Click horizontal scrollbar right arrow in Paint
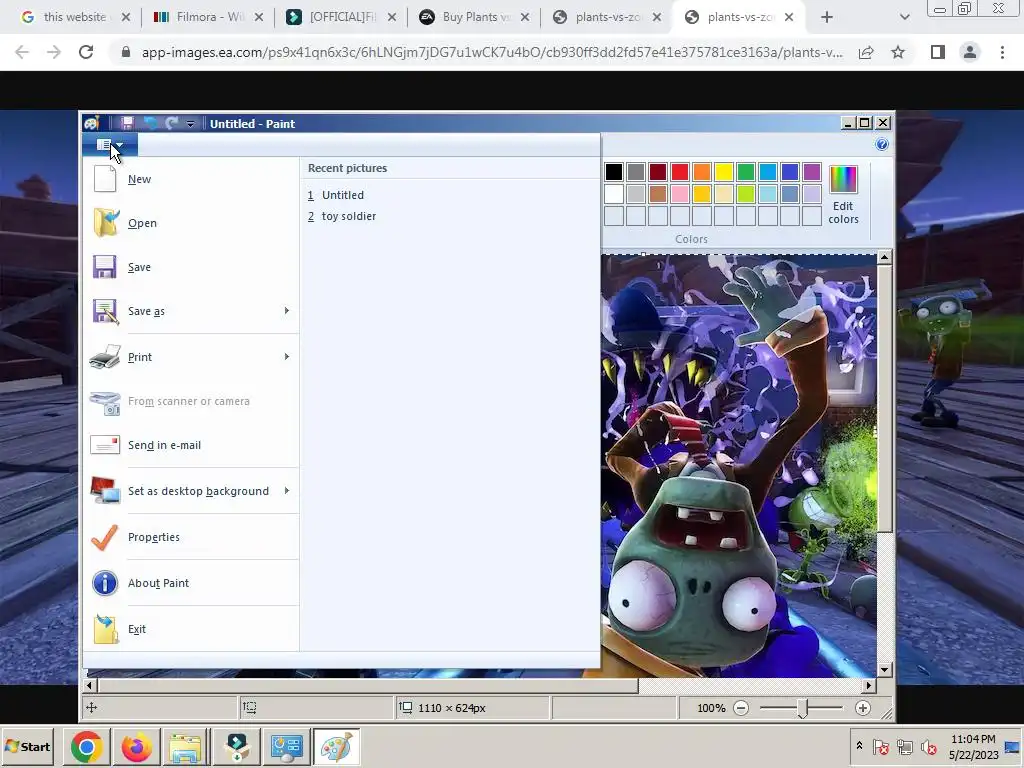The height and width of the screenshot is (768, 1024). click(x=869, y=685)
